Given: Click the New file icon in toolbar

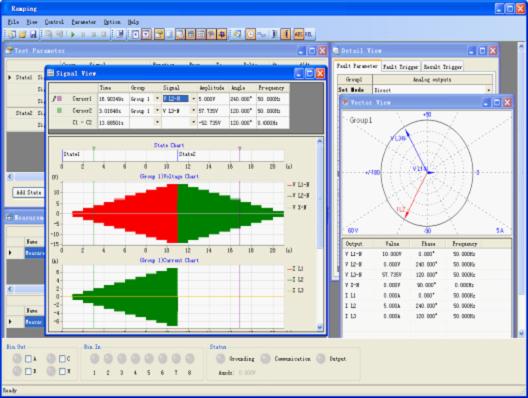Looking at the screenshot, I should (x=12, y=34).
